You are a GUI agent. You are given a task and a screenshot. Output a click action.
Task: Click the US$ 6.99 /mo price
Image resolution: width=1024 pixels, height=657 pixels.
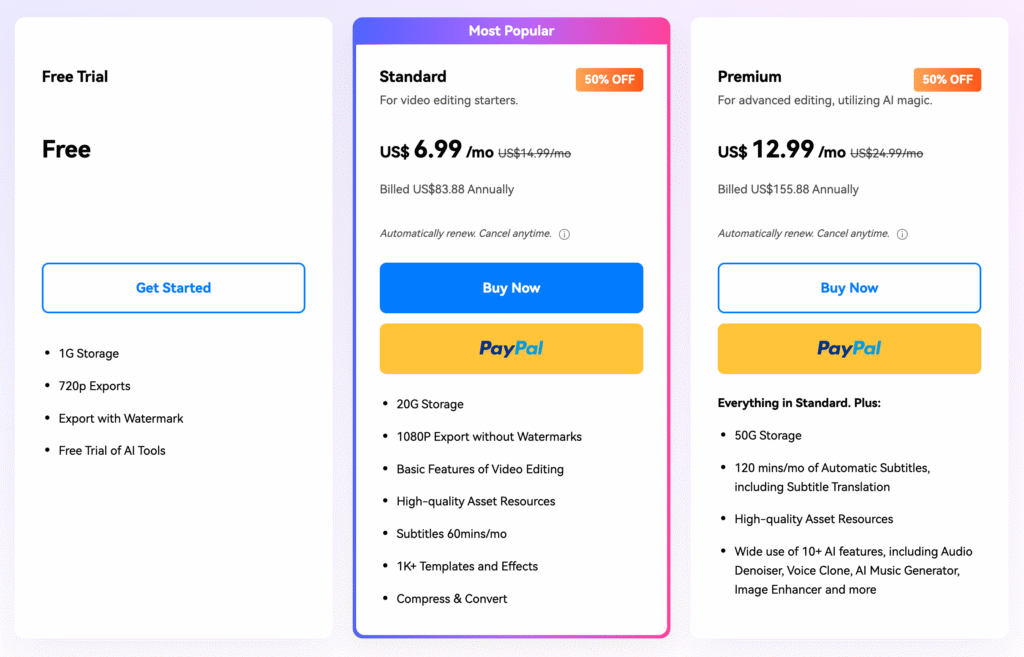[x=436, y=150]
